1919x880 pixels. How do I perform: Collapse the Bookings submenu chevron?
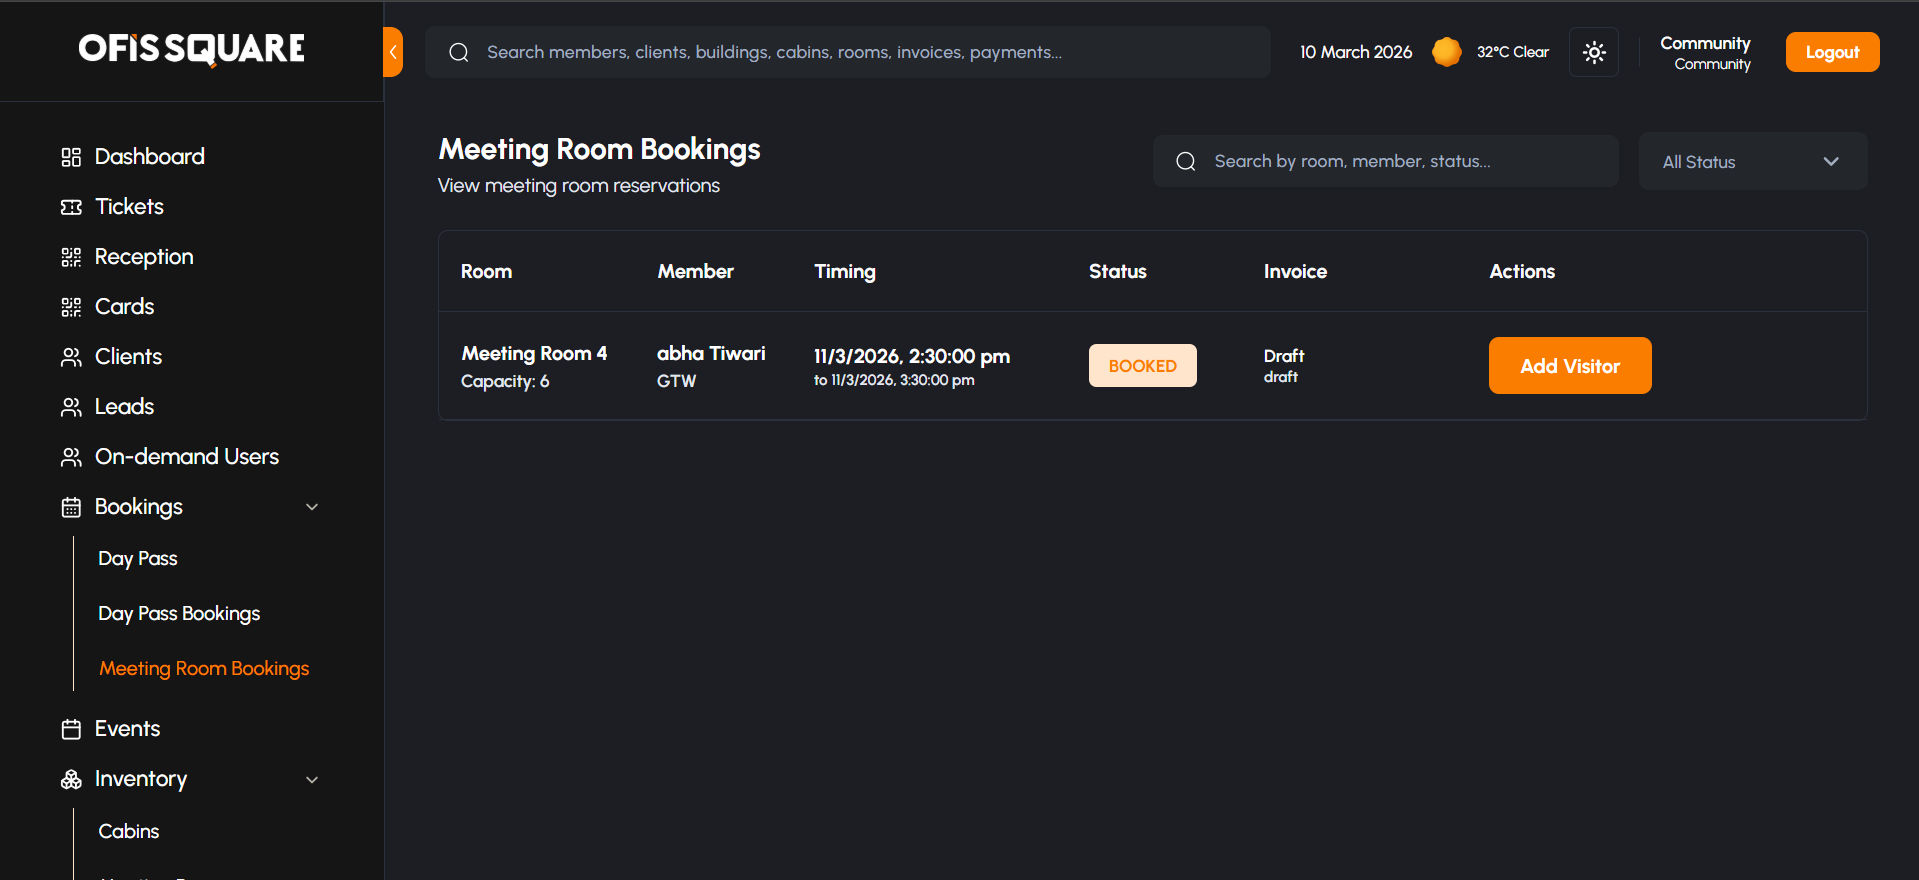312,507
